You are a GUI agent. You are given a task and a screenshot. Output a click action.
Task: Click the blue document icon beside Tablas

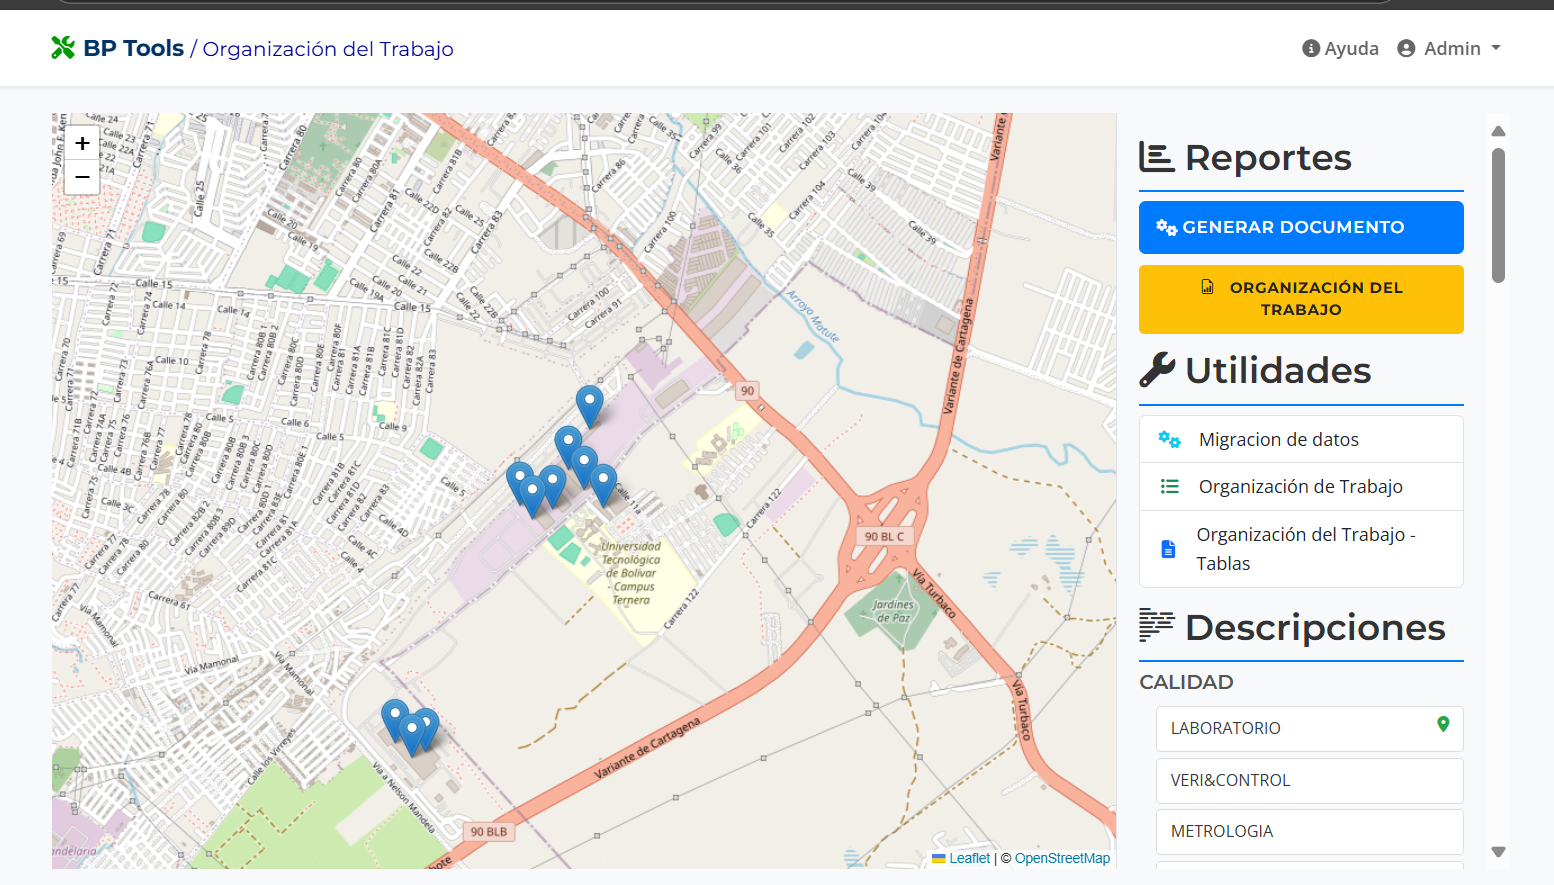(x=1168, y=549)
